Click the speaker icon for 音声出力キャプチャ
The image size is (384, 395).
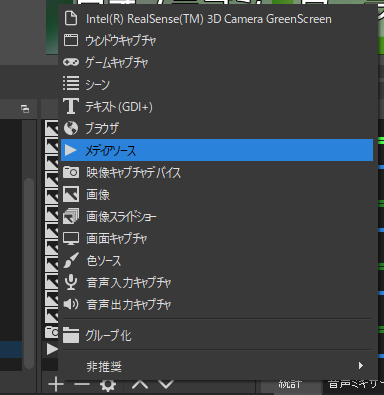coord(71,304)
